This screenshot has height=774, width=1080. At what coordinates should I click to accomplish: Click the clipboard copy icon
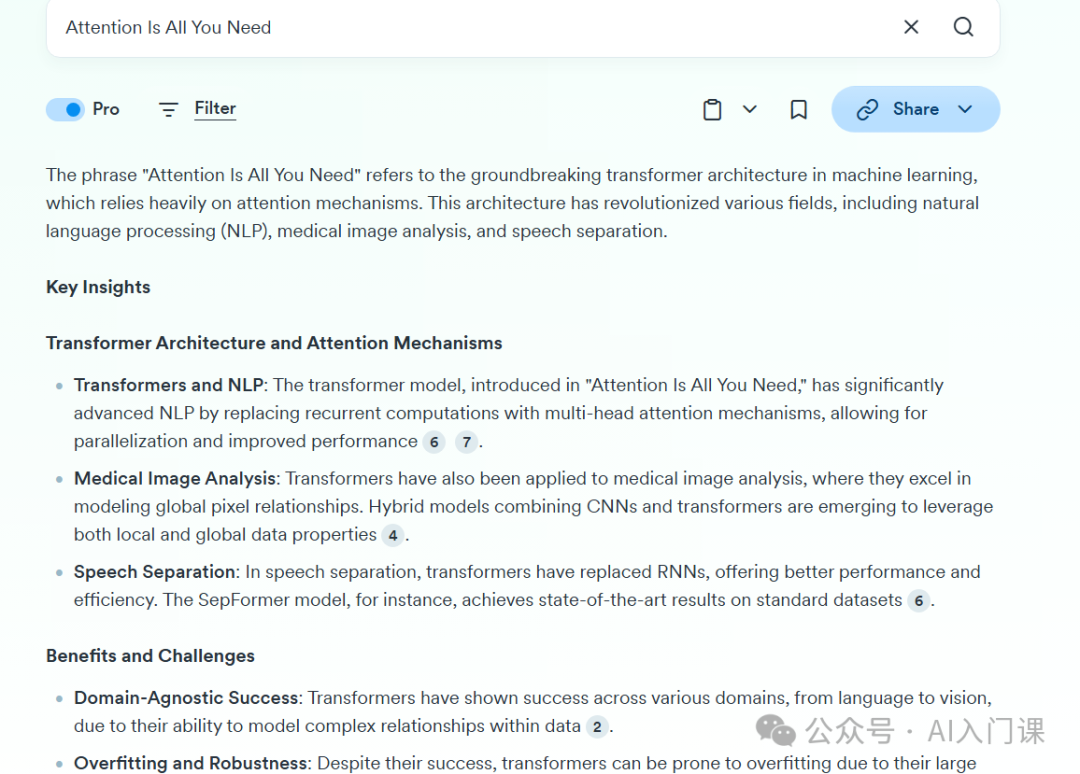(712, 109)
